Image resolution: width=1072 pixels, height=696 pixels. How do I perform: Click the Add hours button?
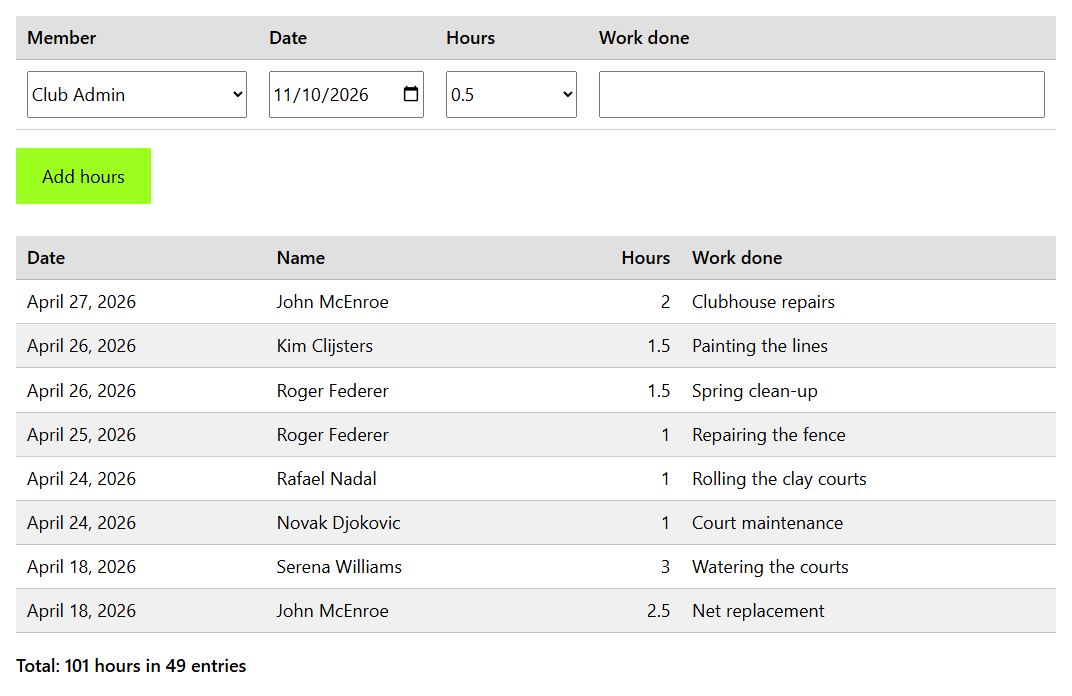click(83, 176)
